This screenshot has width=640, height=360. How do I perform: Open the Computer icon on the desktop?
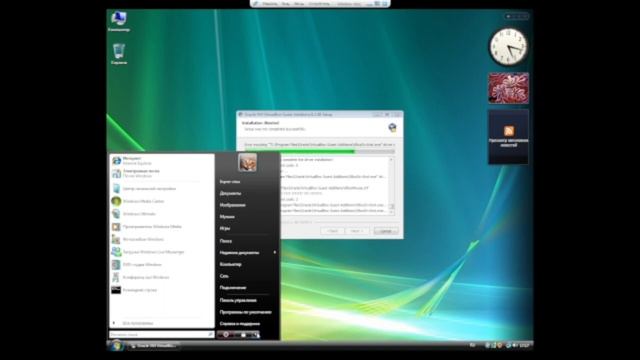(119, 21)
